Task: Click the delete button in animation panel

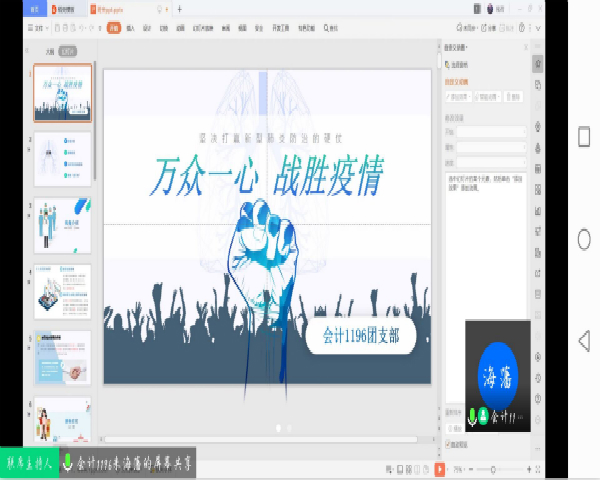Action: point(513,97)
